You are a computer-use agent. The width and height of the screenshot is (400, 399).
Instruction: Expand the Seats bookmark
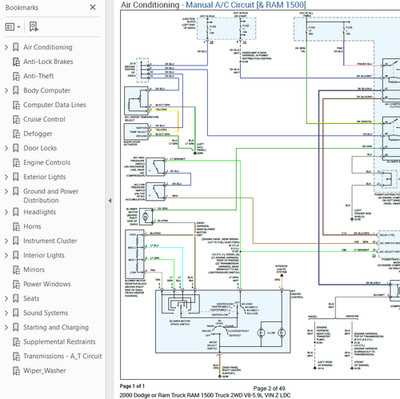tap(6, 298)
